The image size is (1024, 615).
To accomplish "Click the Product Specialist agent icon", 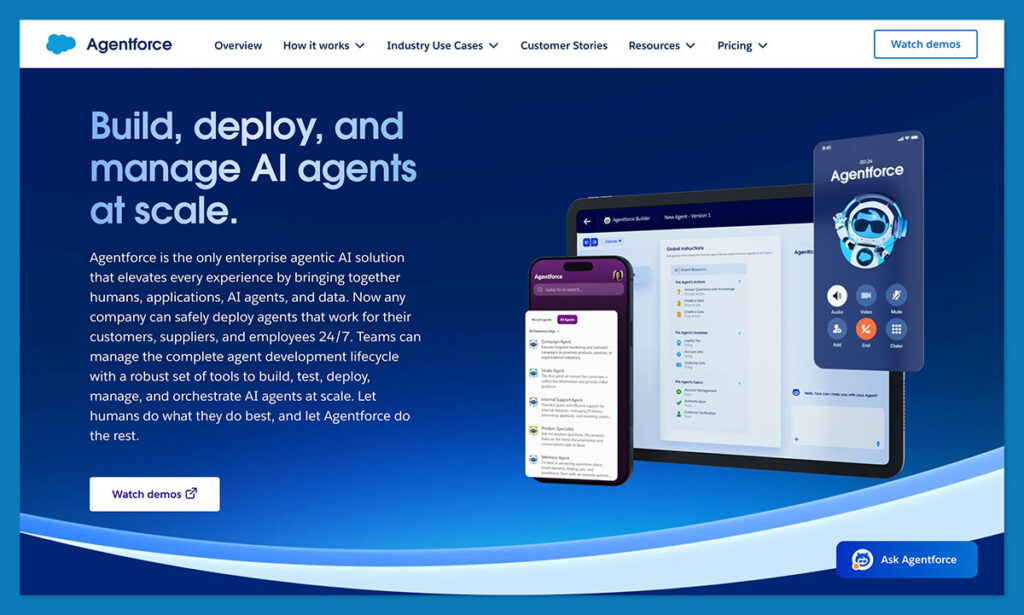I will click(532, 428).
